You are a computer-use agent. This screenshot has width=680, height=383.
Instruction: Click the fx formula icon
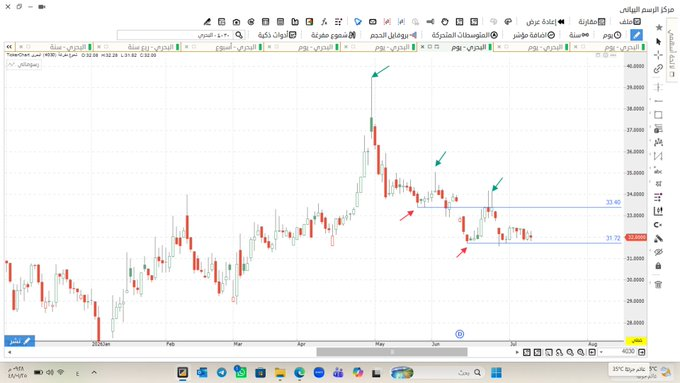[x=324, y=22]
